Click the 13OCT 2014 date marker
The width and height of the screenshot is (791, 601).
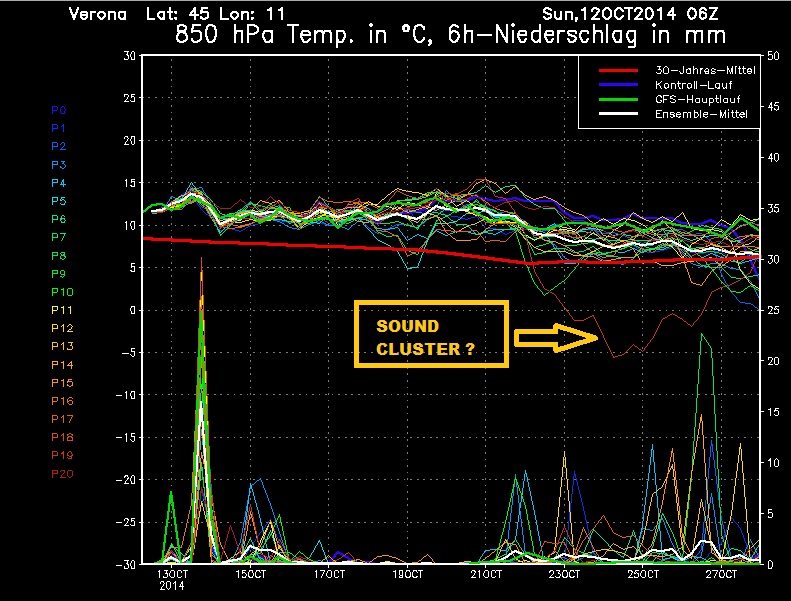coord(171,581)
